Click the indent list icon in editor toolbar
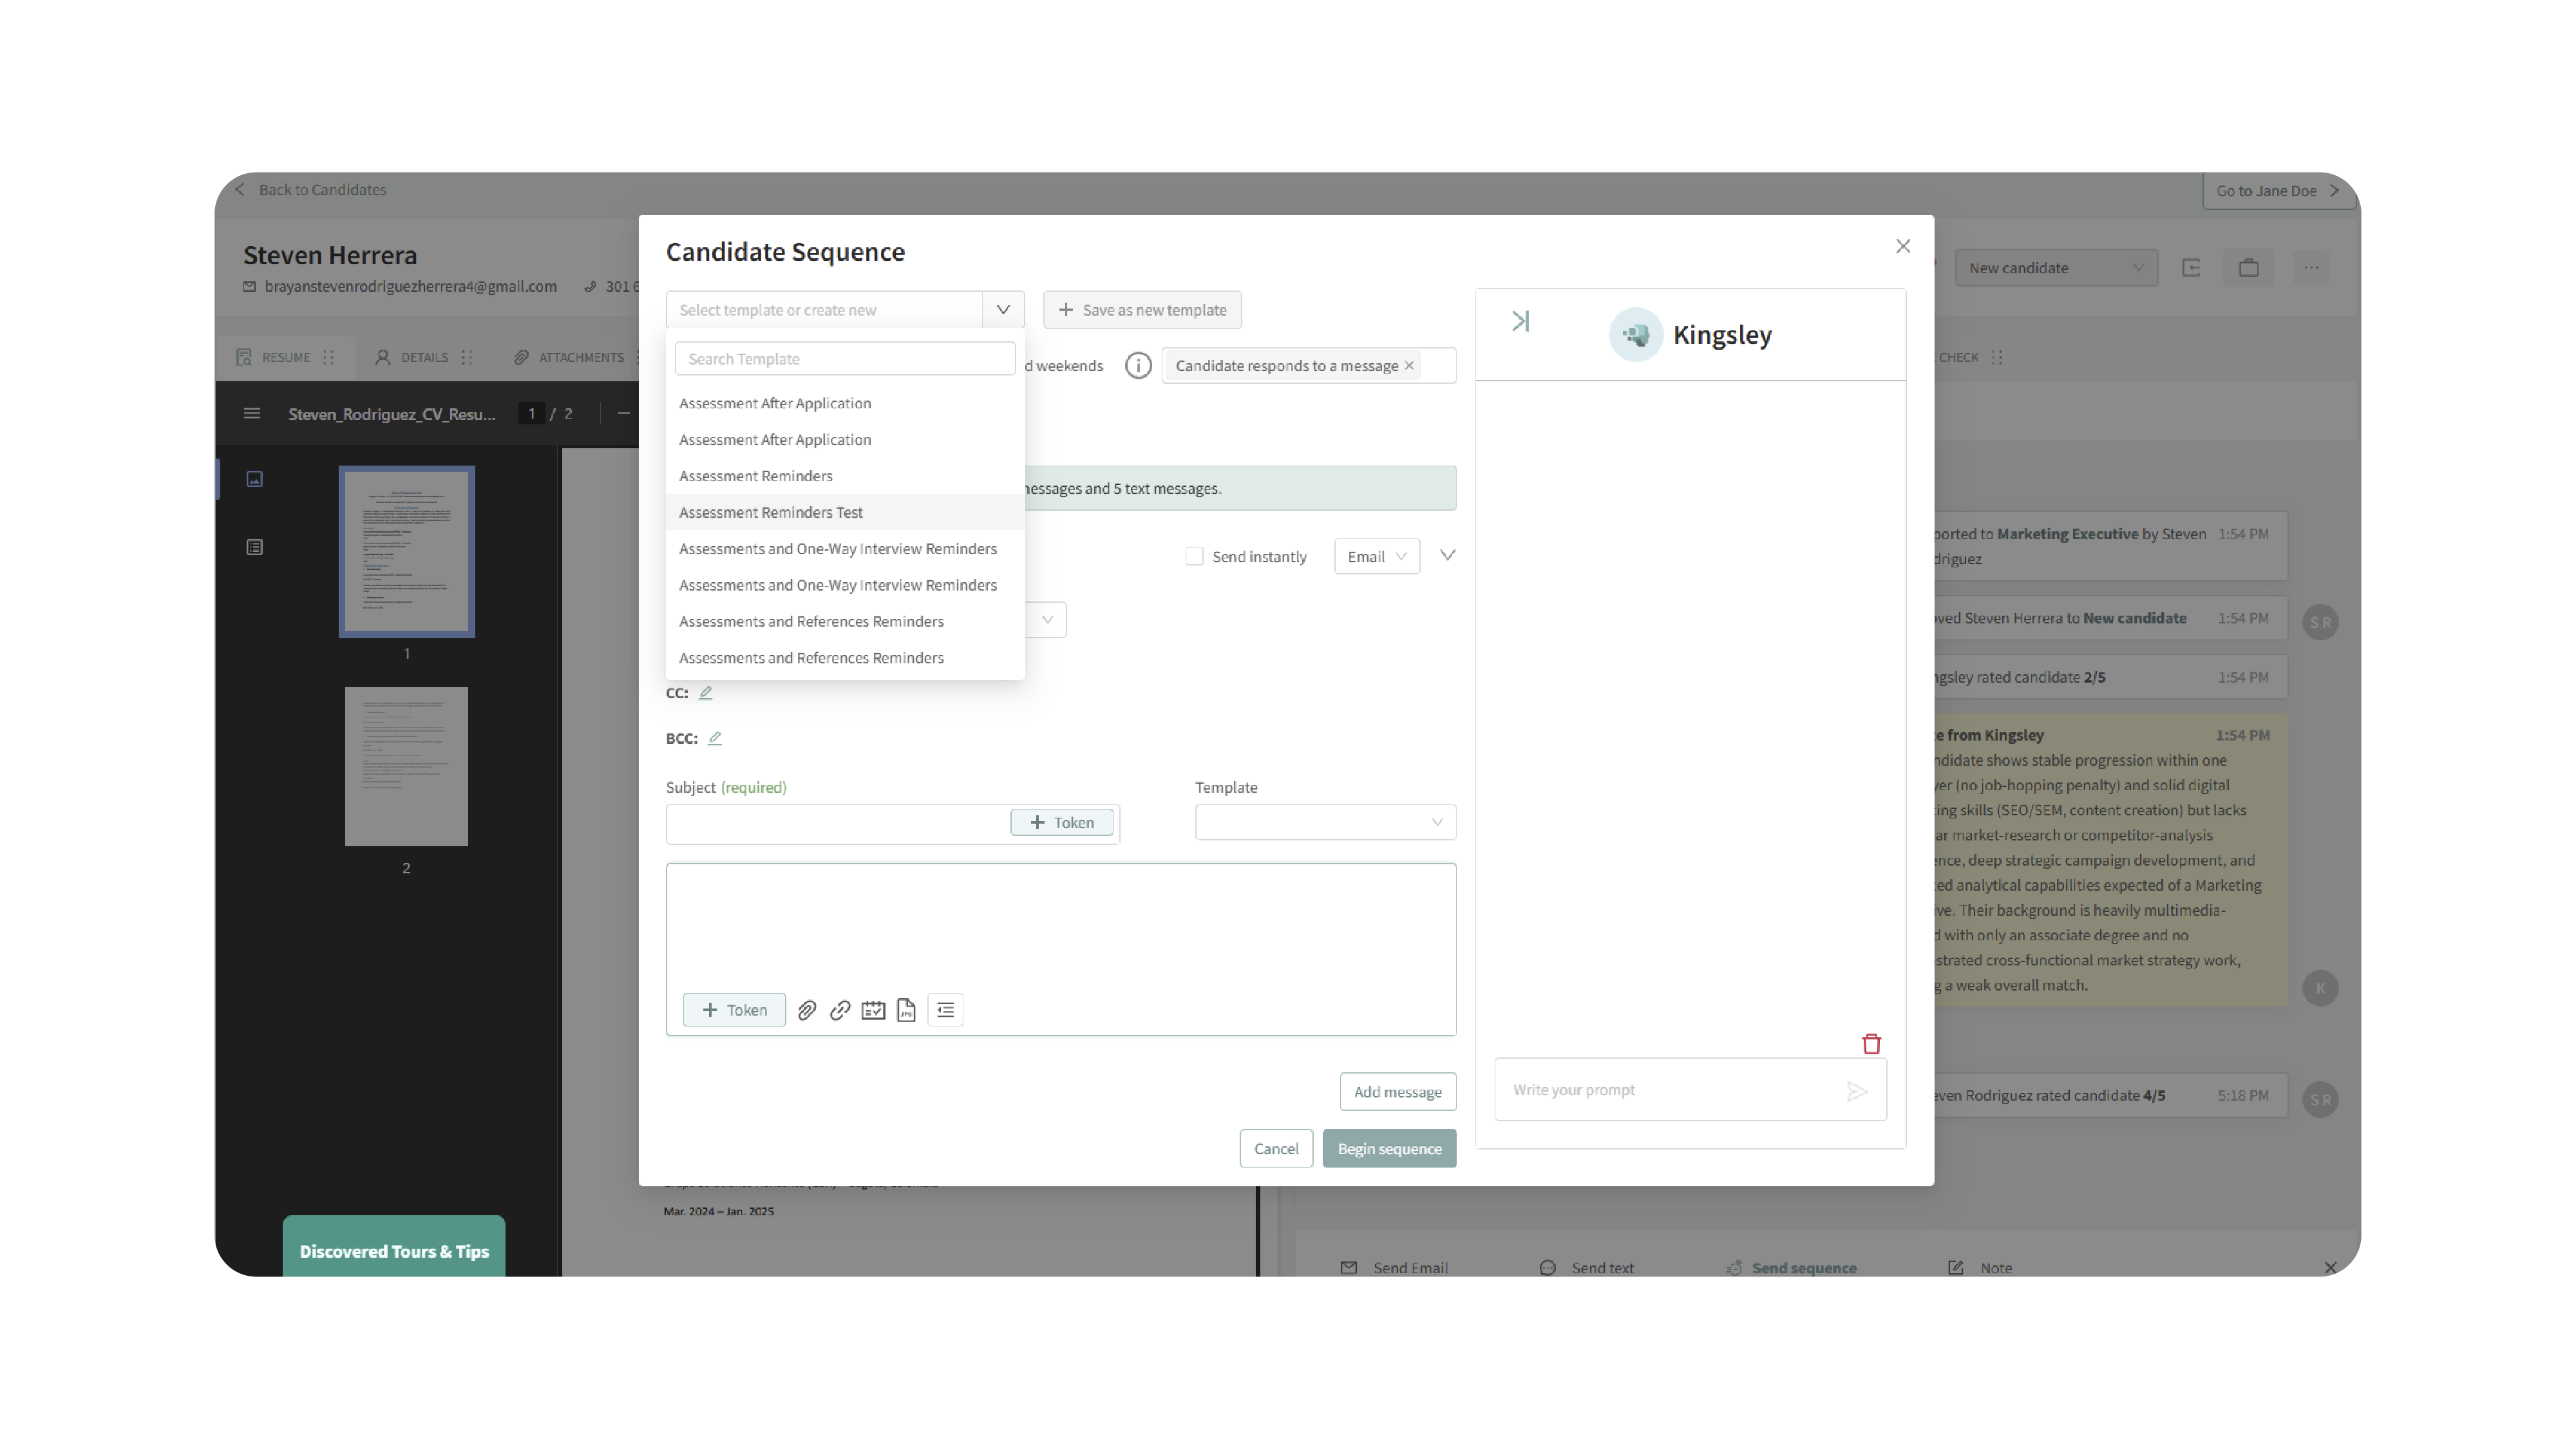2576x1449 pixels. (945, 1010)
